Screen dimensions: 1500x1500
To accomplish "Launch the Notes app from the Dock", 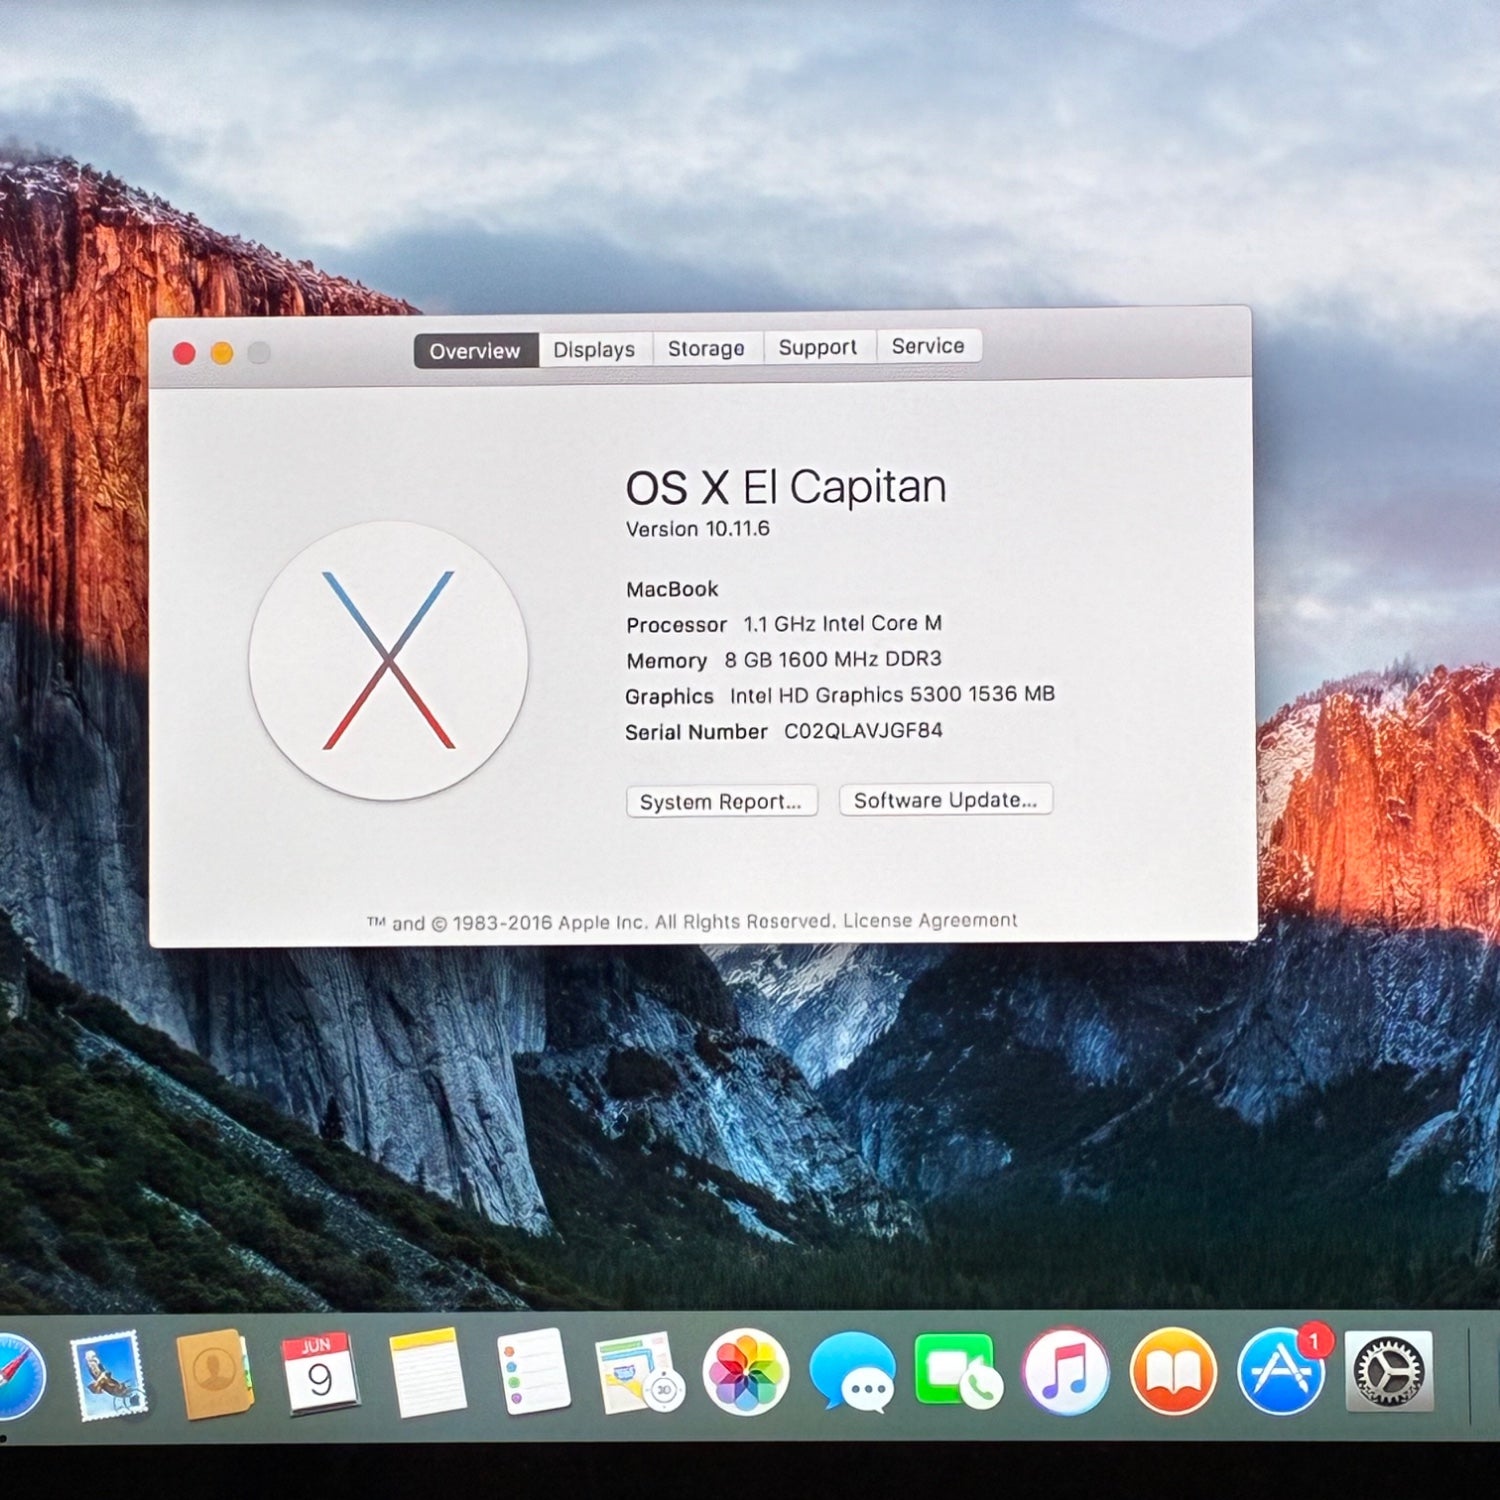I will (x=427, y=1373).
